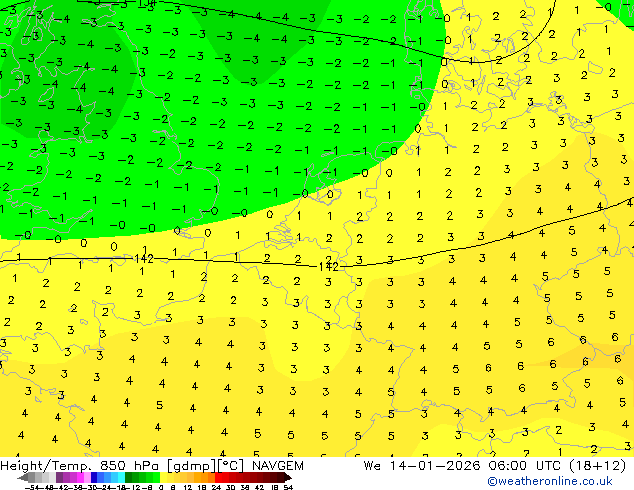Click the 'Height/Temp. 850 hPa' chart title
Viewport: 634px width, 490px height.
click(x=79, y=466)
